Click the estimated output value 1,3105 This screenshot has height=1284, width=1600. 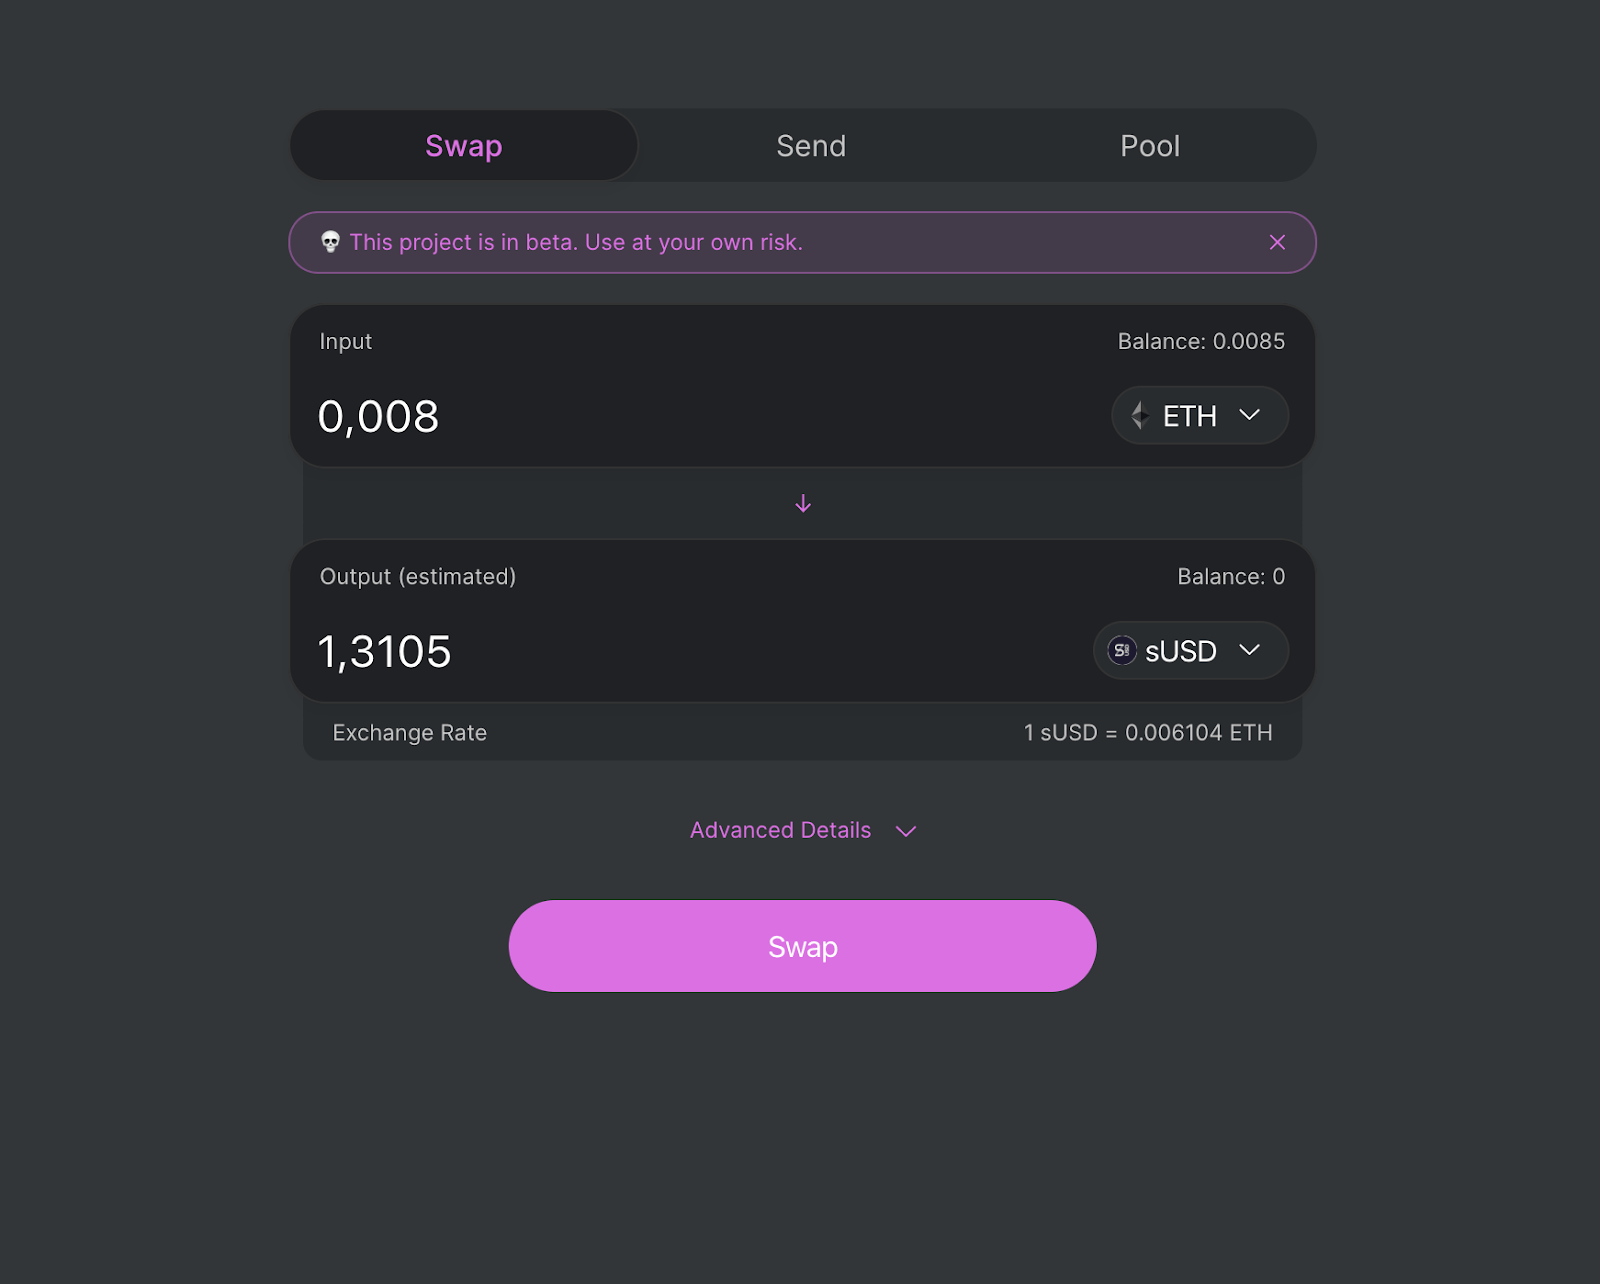point(385,650)
